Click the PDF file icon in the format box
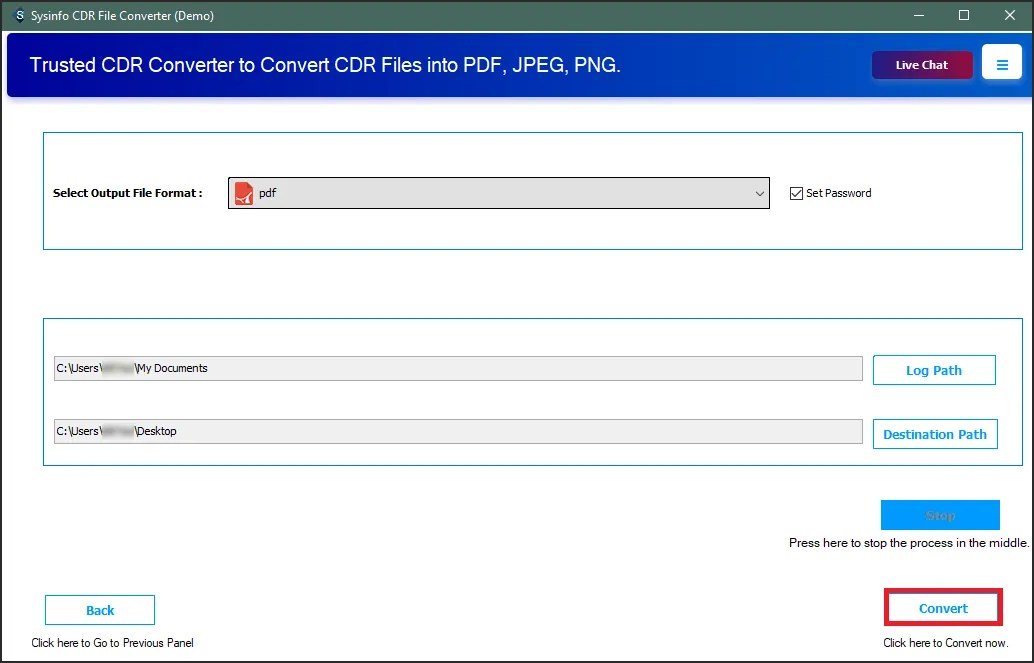 tap(243, 192)
